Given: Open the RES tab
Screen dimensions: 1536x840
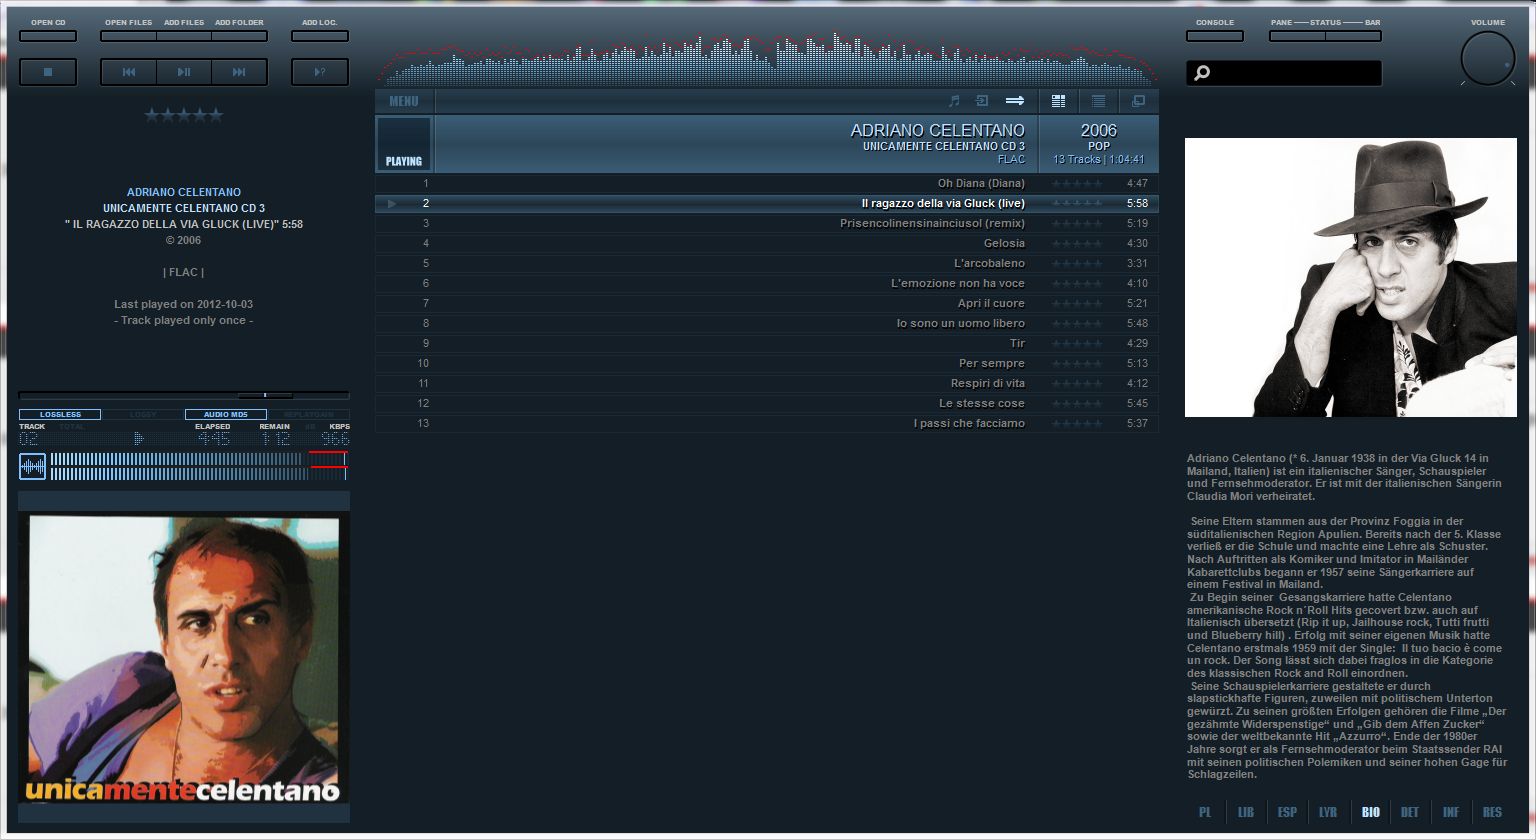Looking at the screenshot, I should pos(1492,812).
